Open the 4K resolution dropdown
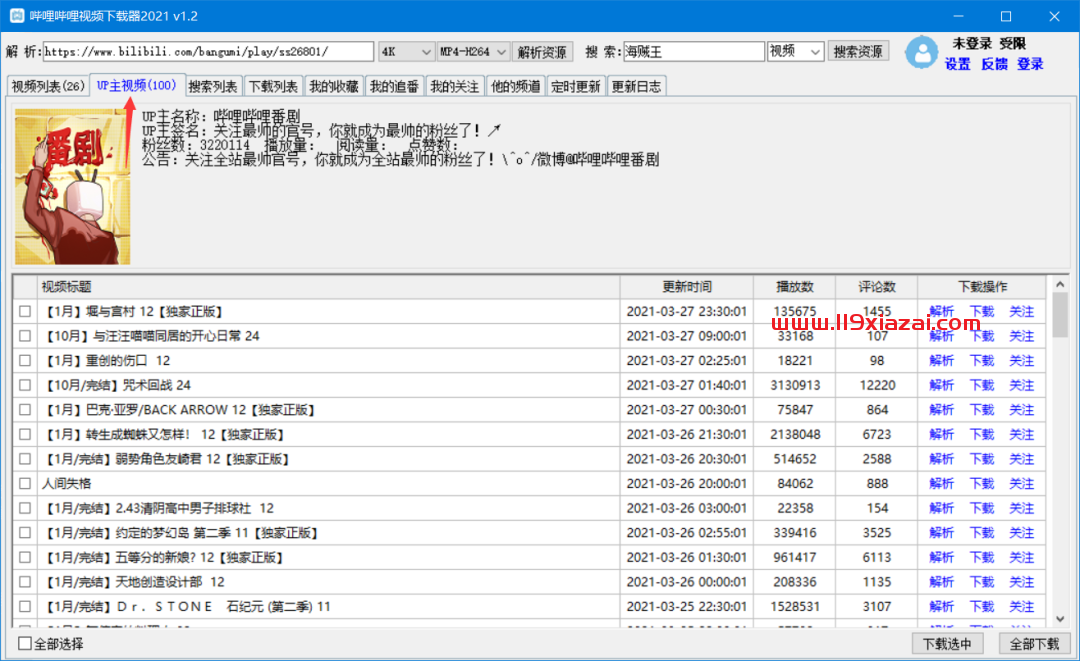Screen dimensions: 1080x661 406,52
